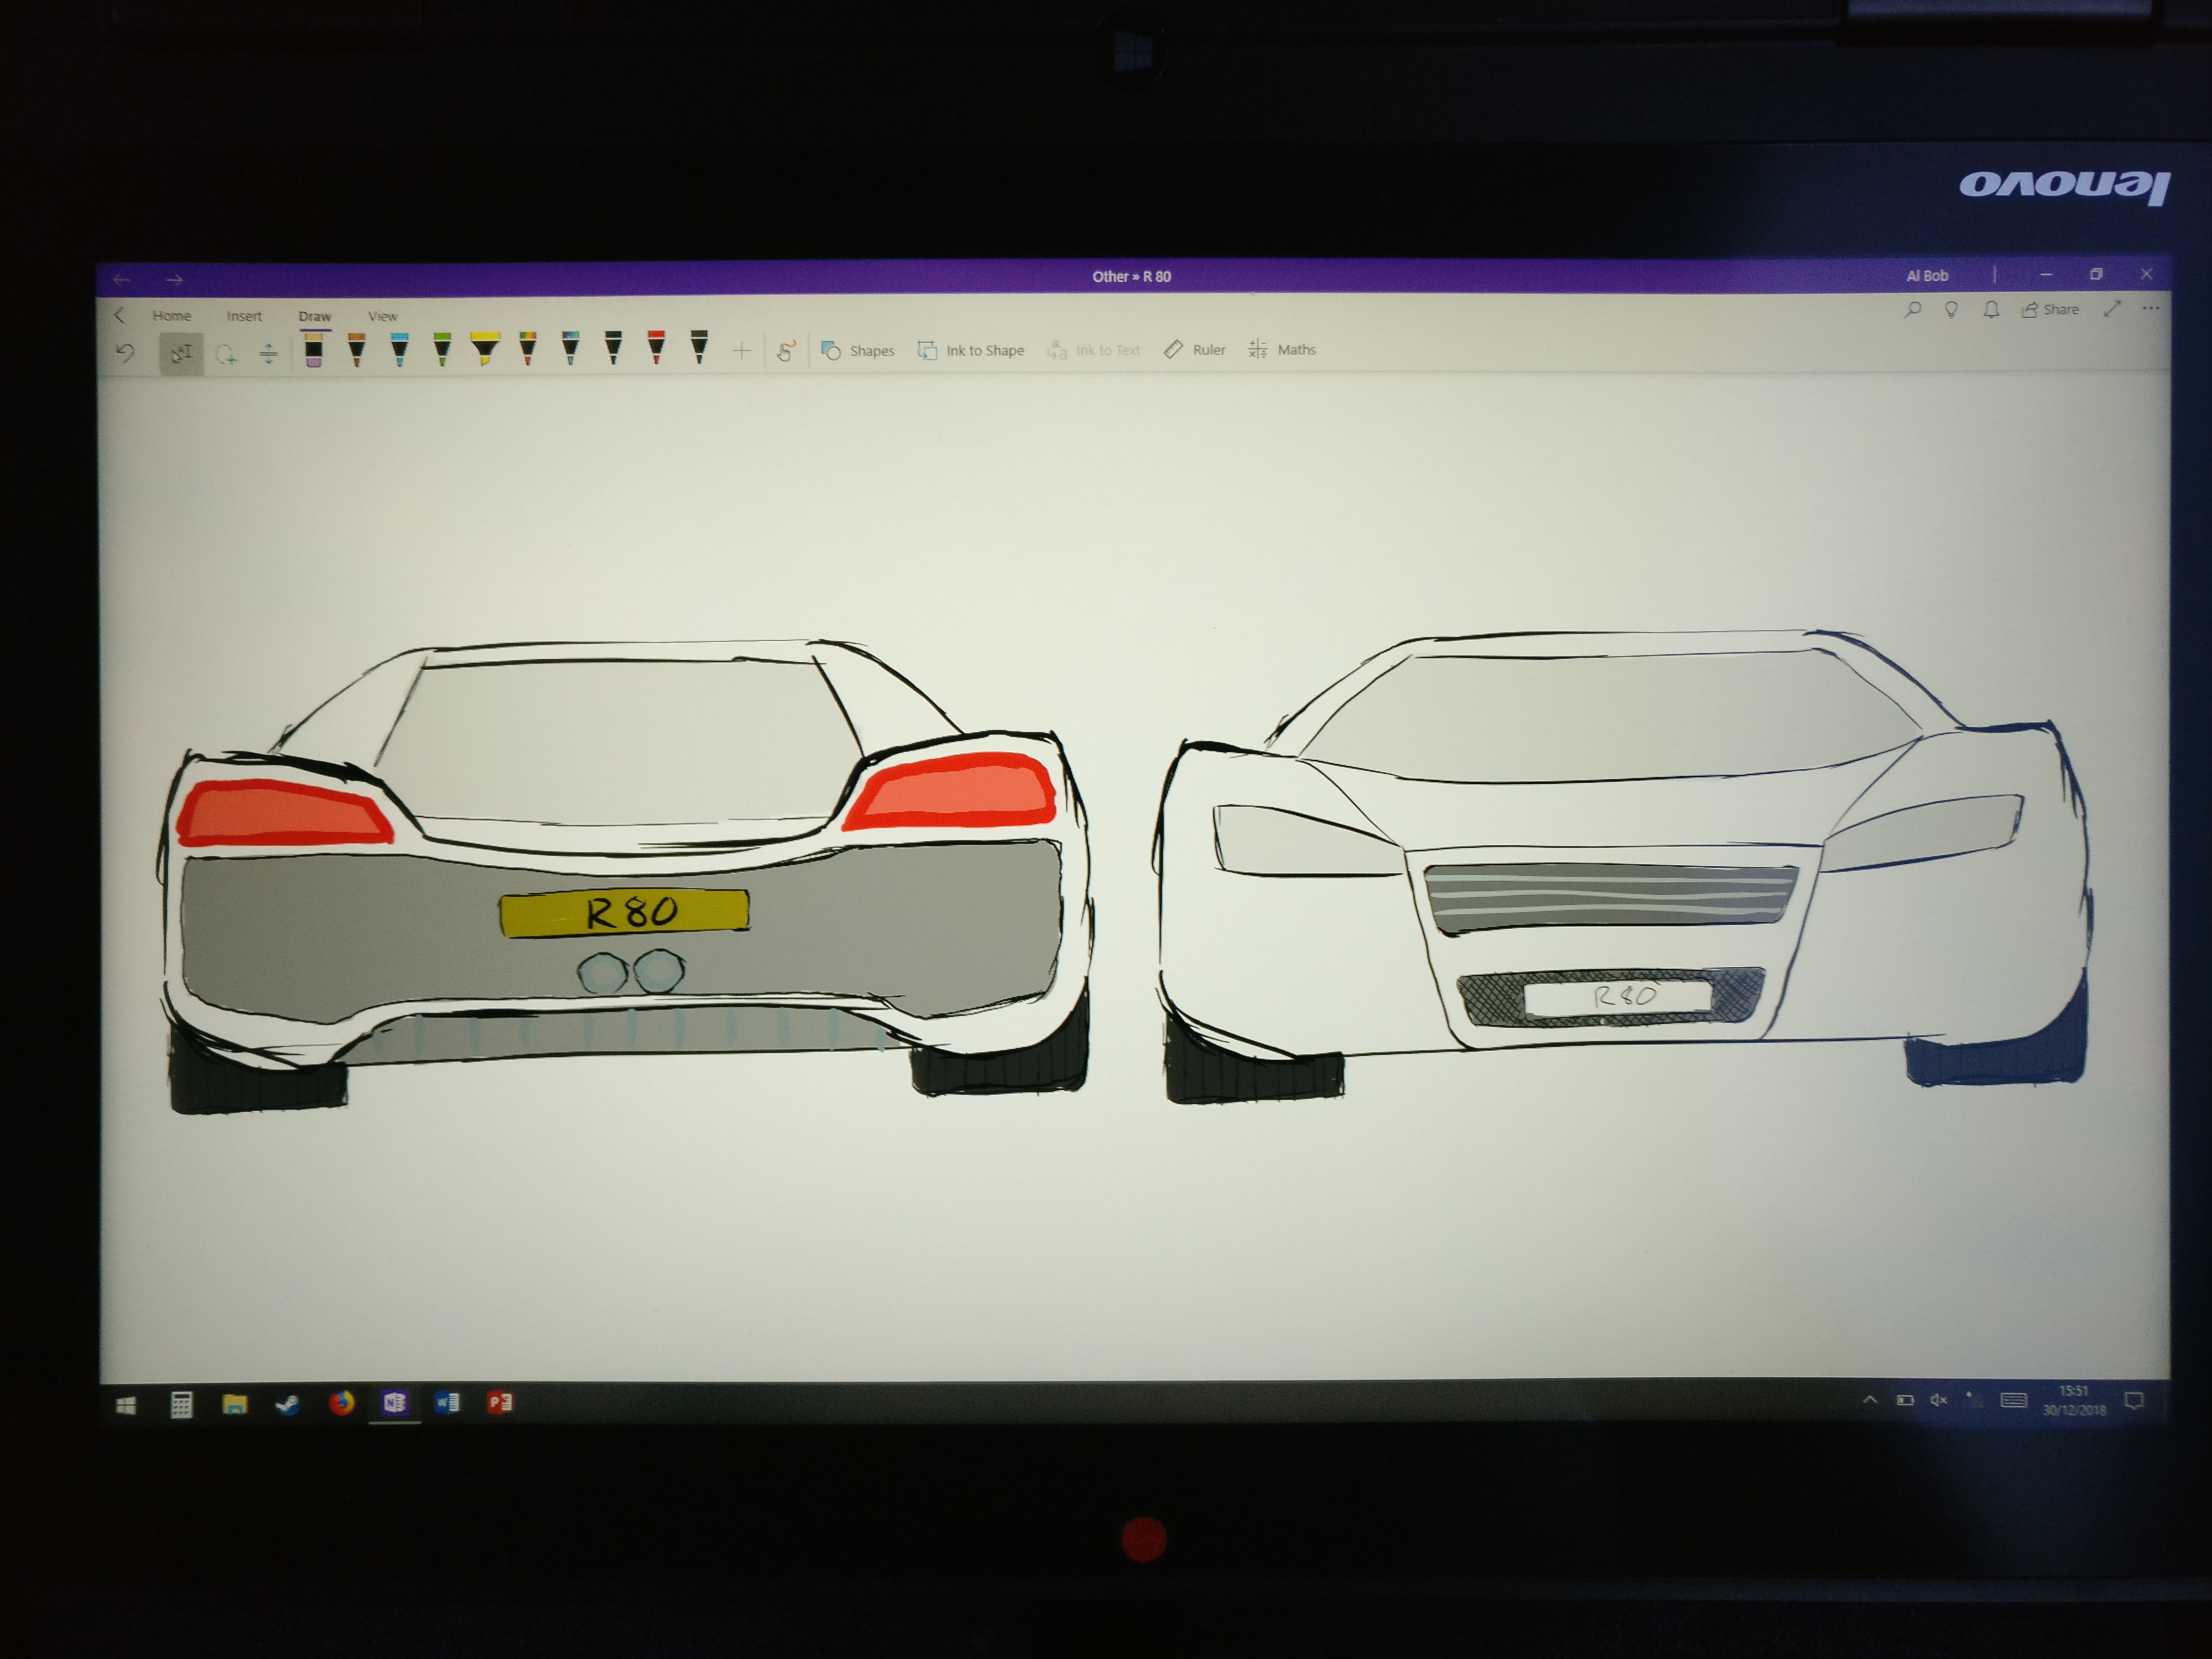Click the page title Other » R 80

click(x=1131, y=276)
